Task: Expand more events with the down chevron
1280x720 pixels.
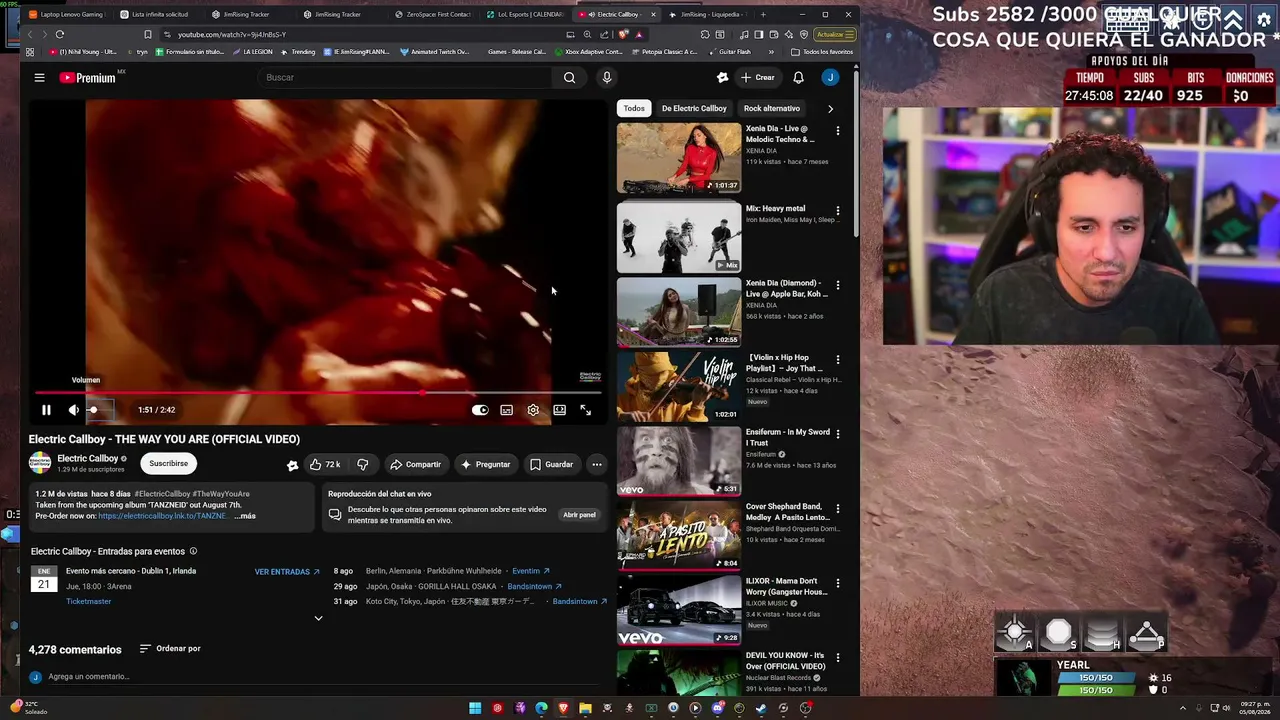Action: pyautogui.click(x=318, y=618)
